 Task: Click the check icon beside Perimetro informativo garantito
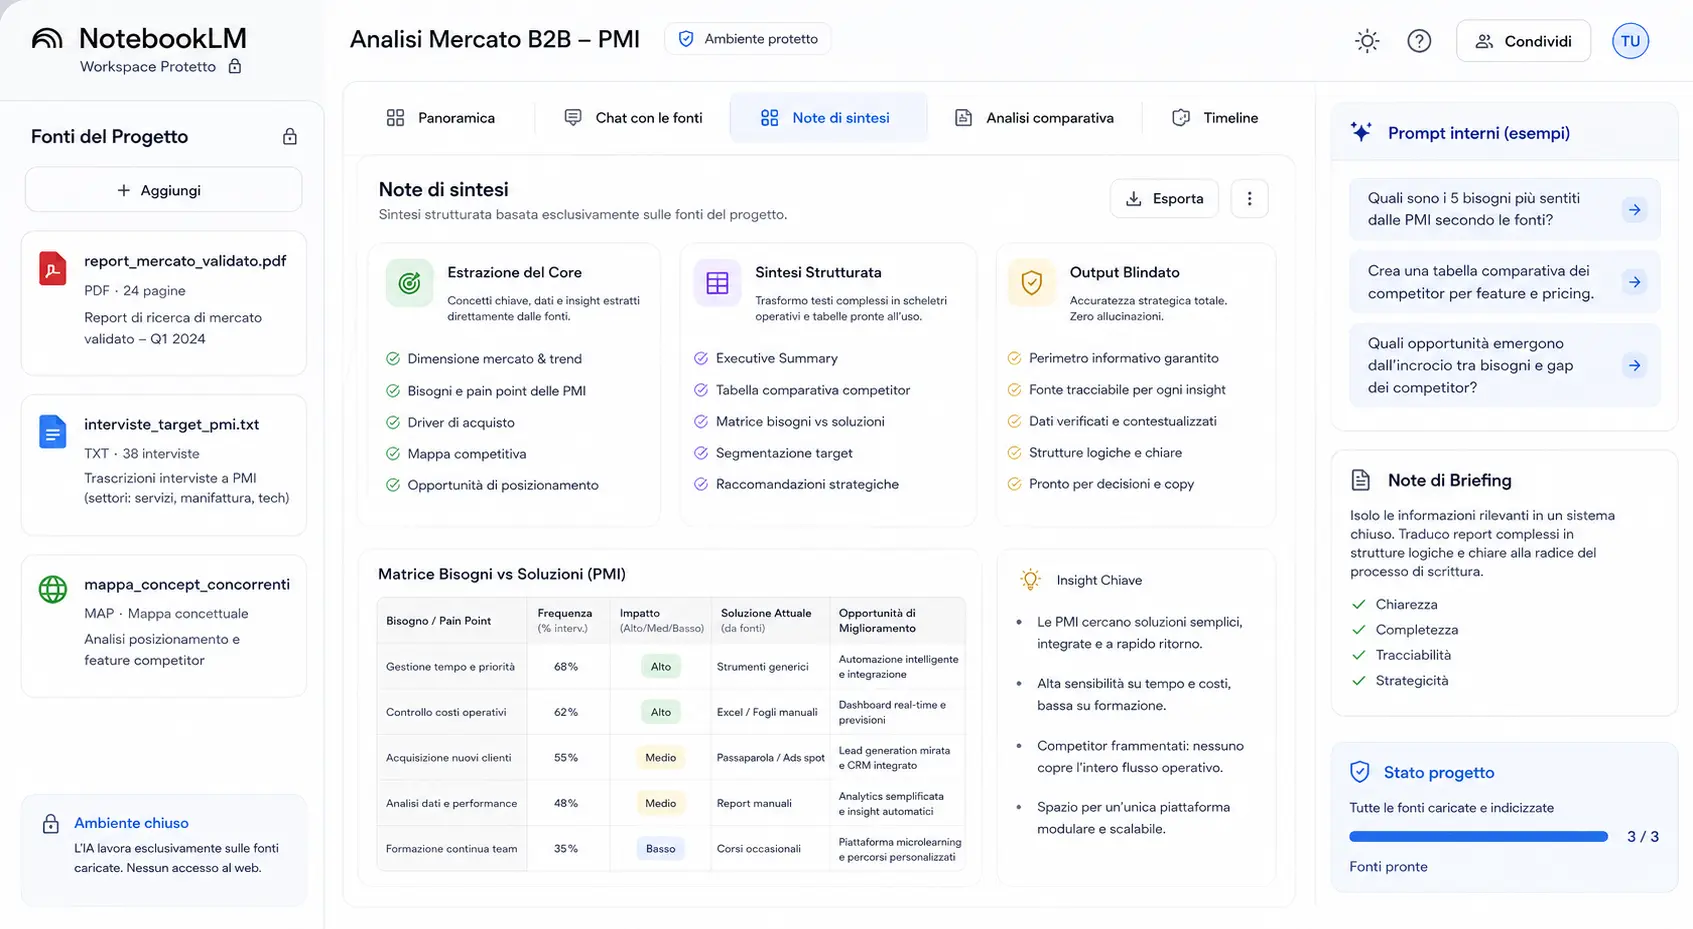coord(1014,358)
